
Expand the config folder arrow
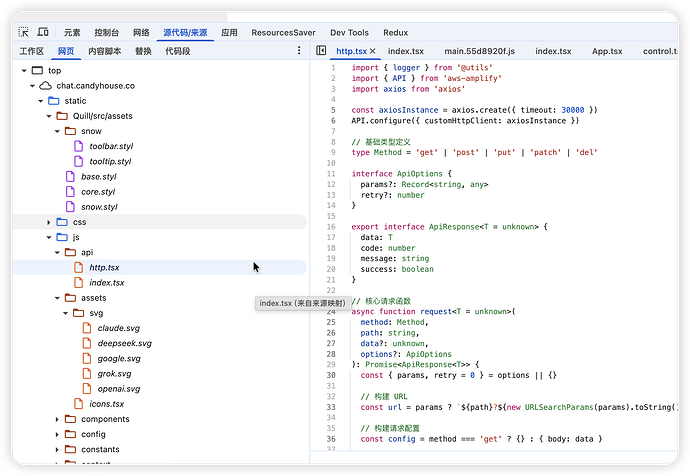tap(57, 435)
